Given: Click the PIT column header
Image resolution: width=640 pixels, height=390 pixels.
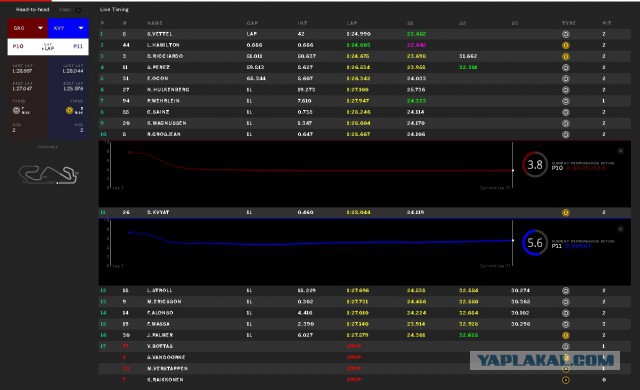Looking at the screenshot, I should point(607,23).
